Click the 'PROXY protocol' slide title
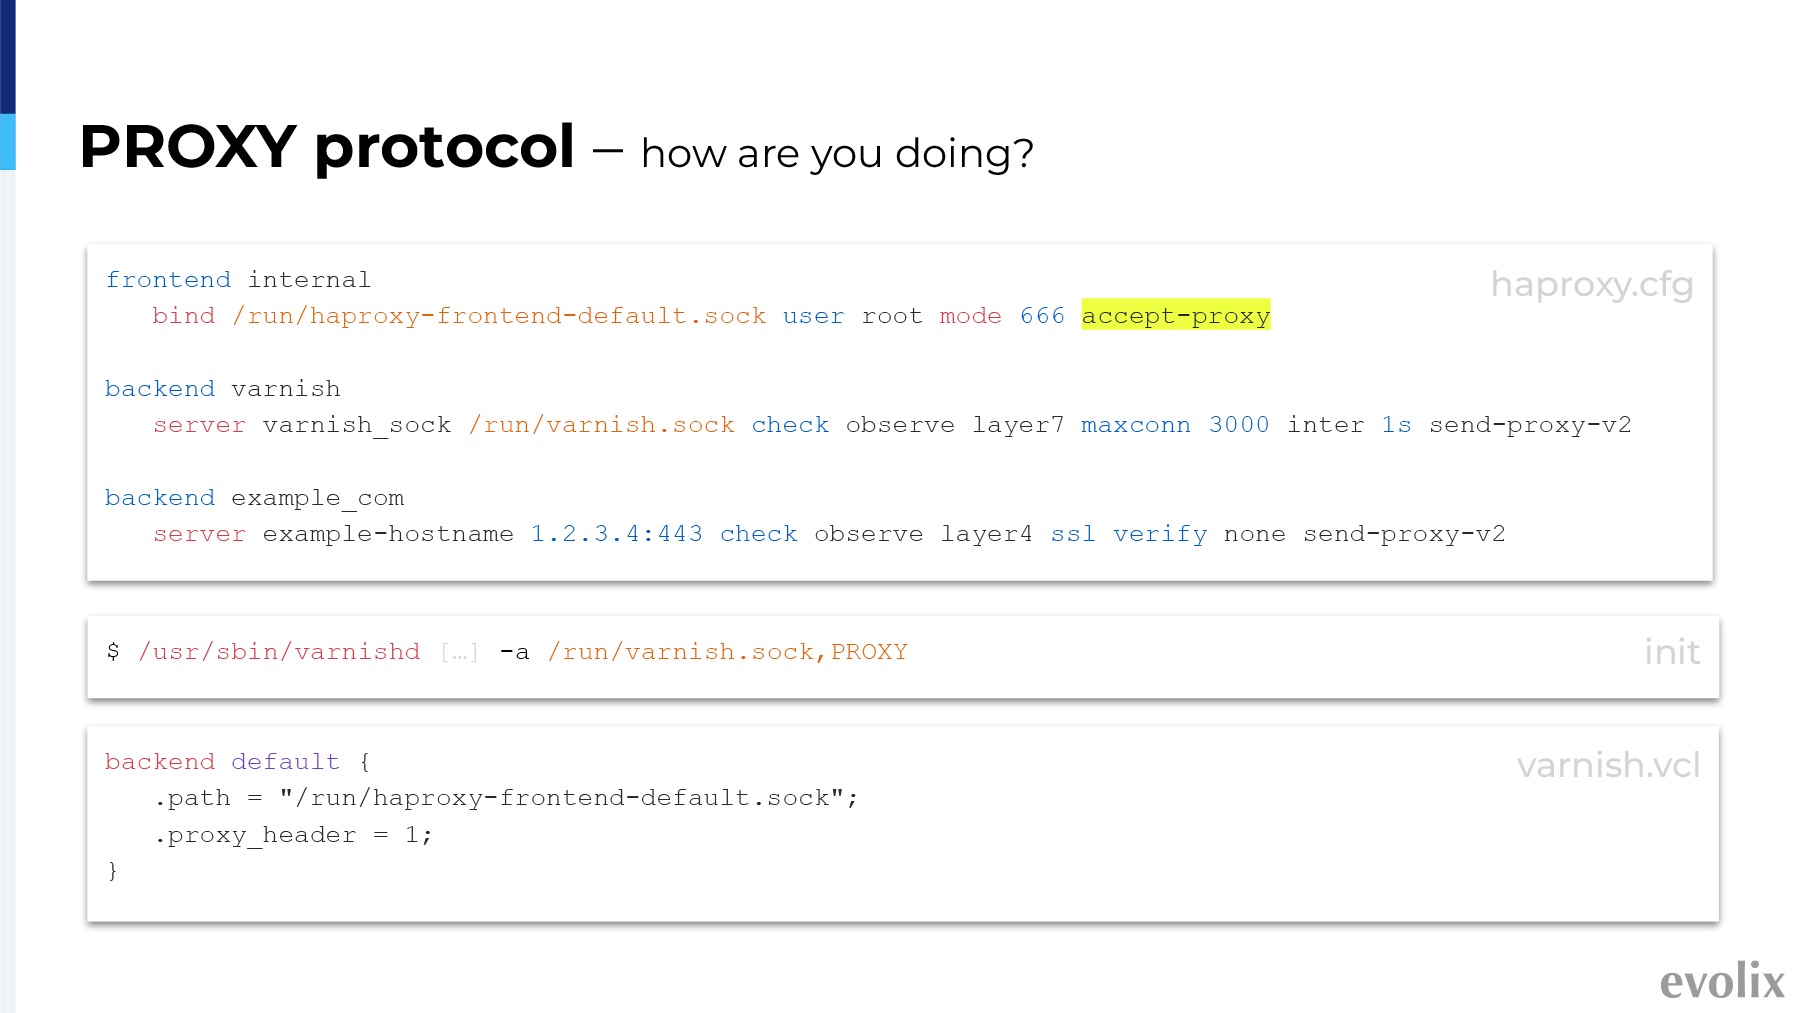Screen dimensions: 1800x1013 coord(327,148)
